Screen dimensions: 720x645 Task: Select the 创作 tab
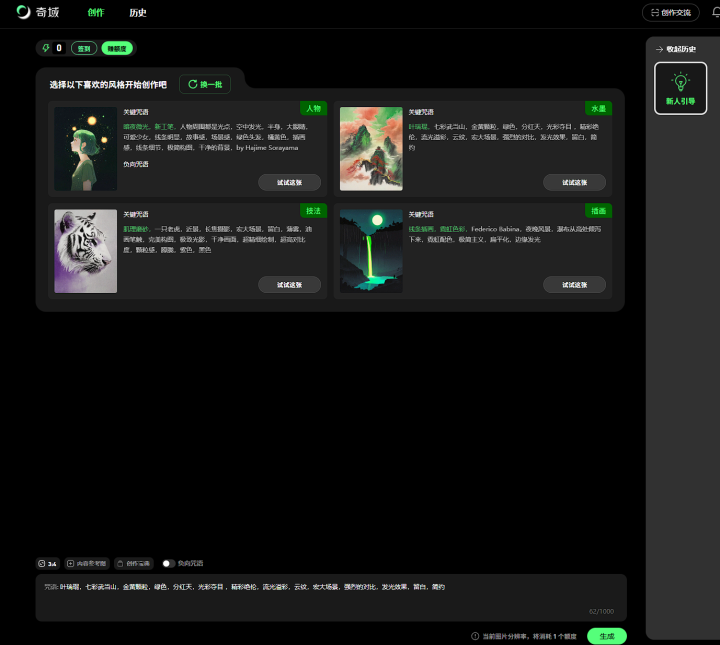pyautogui.click(x=96, y=13)
